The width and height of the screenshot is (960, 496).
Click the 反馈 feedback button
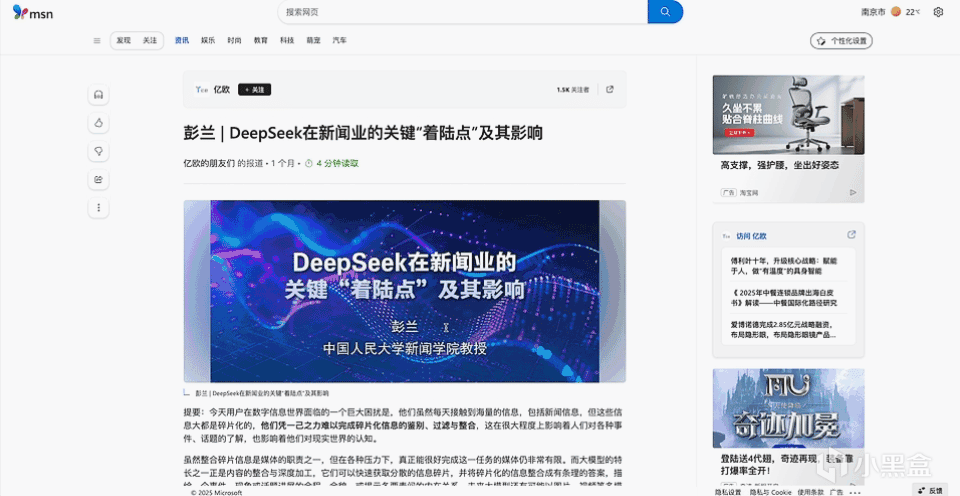tap(931, 490)
